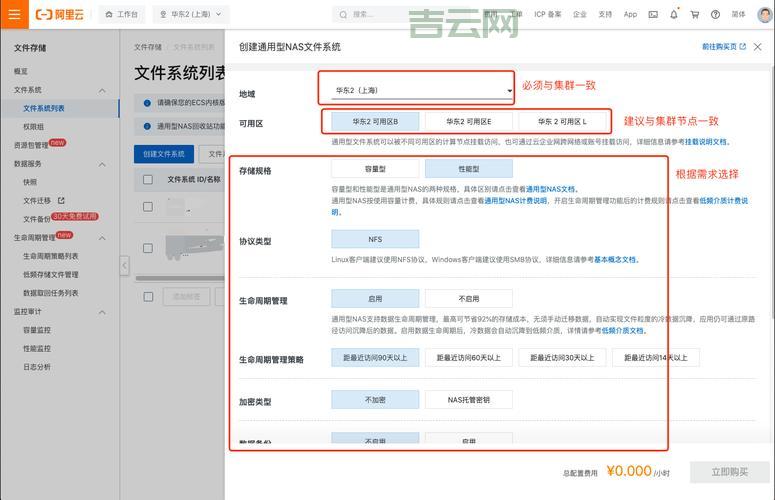Select NFS protocol type

pyautogui.click(x=375, y=239)
